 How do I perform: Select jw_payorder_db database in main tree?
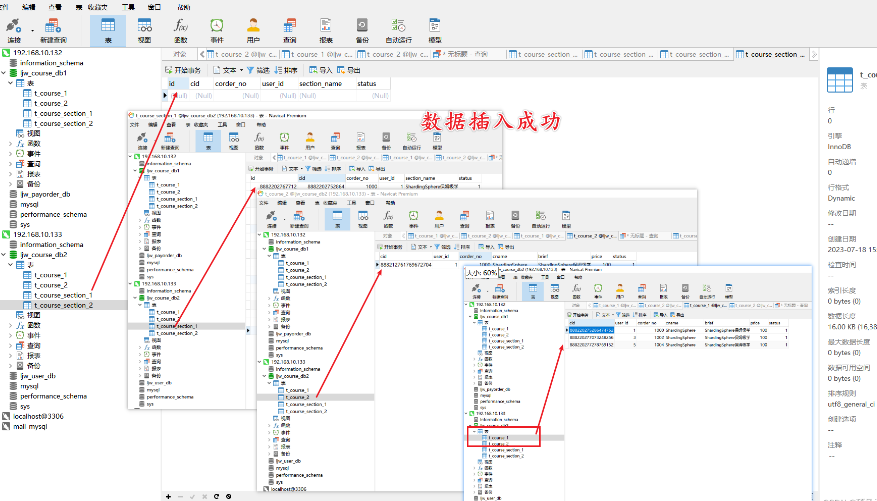tap(45, 195)
